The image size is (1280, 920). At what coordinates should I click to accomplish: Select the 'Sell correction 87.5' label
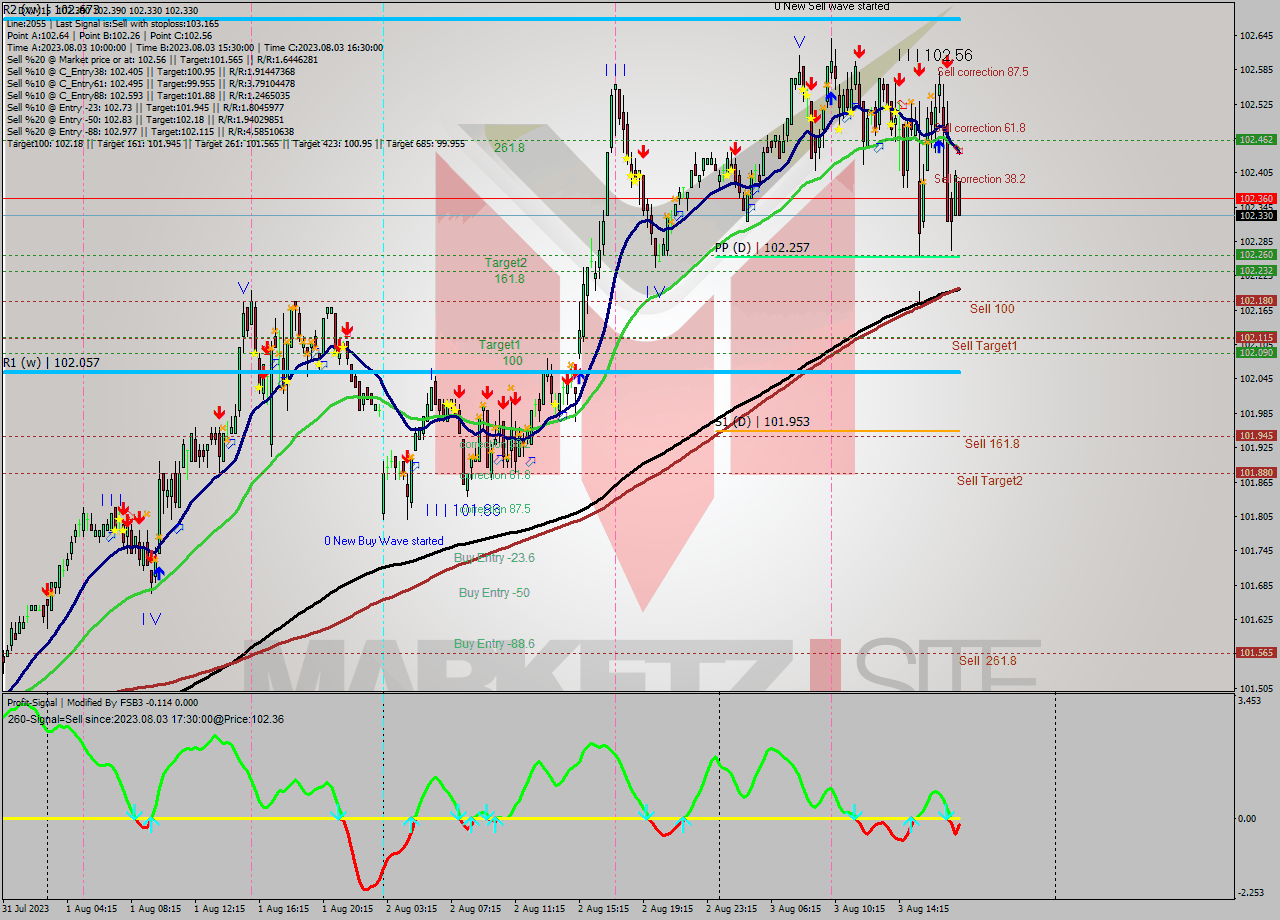(x=982, y=72)
